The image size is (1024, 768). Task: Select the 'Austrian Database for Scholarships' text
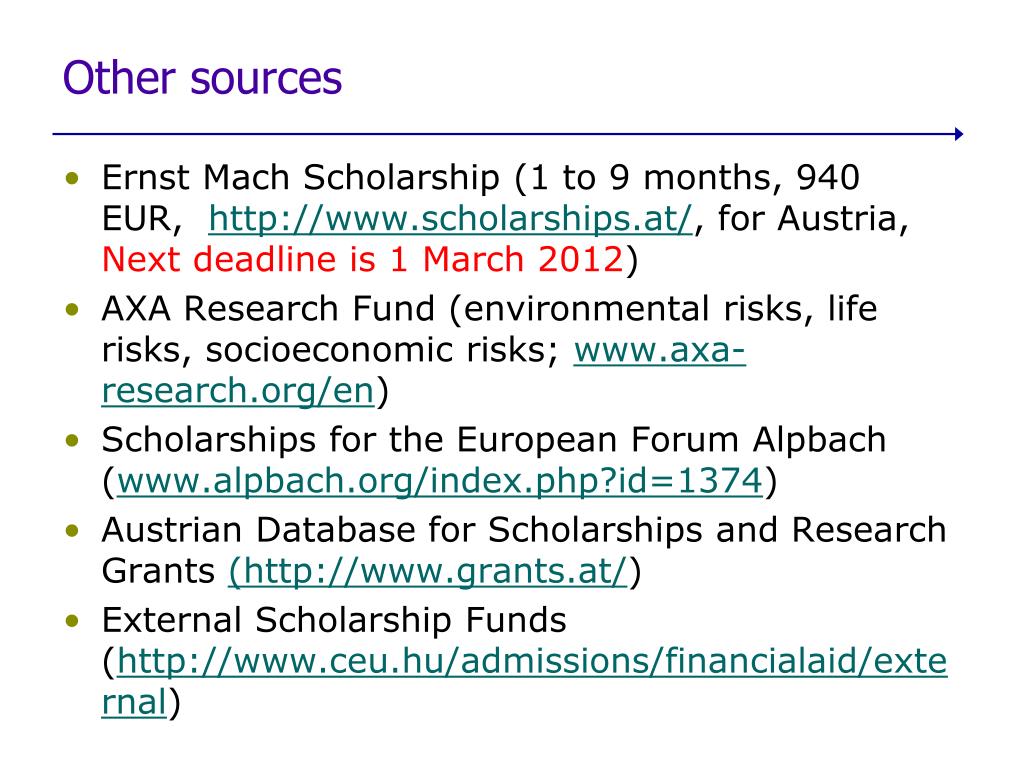pyautogui.click(x=402, y=530)
